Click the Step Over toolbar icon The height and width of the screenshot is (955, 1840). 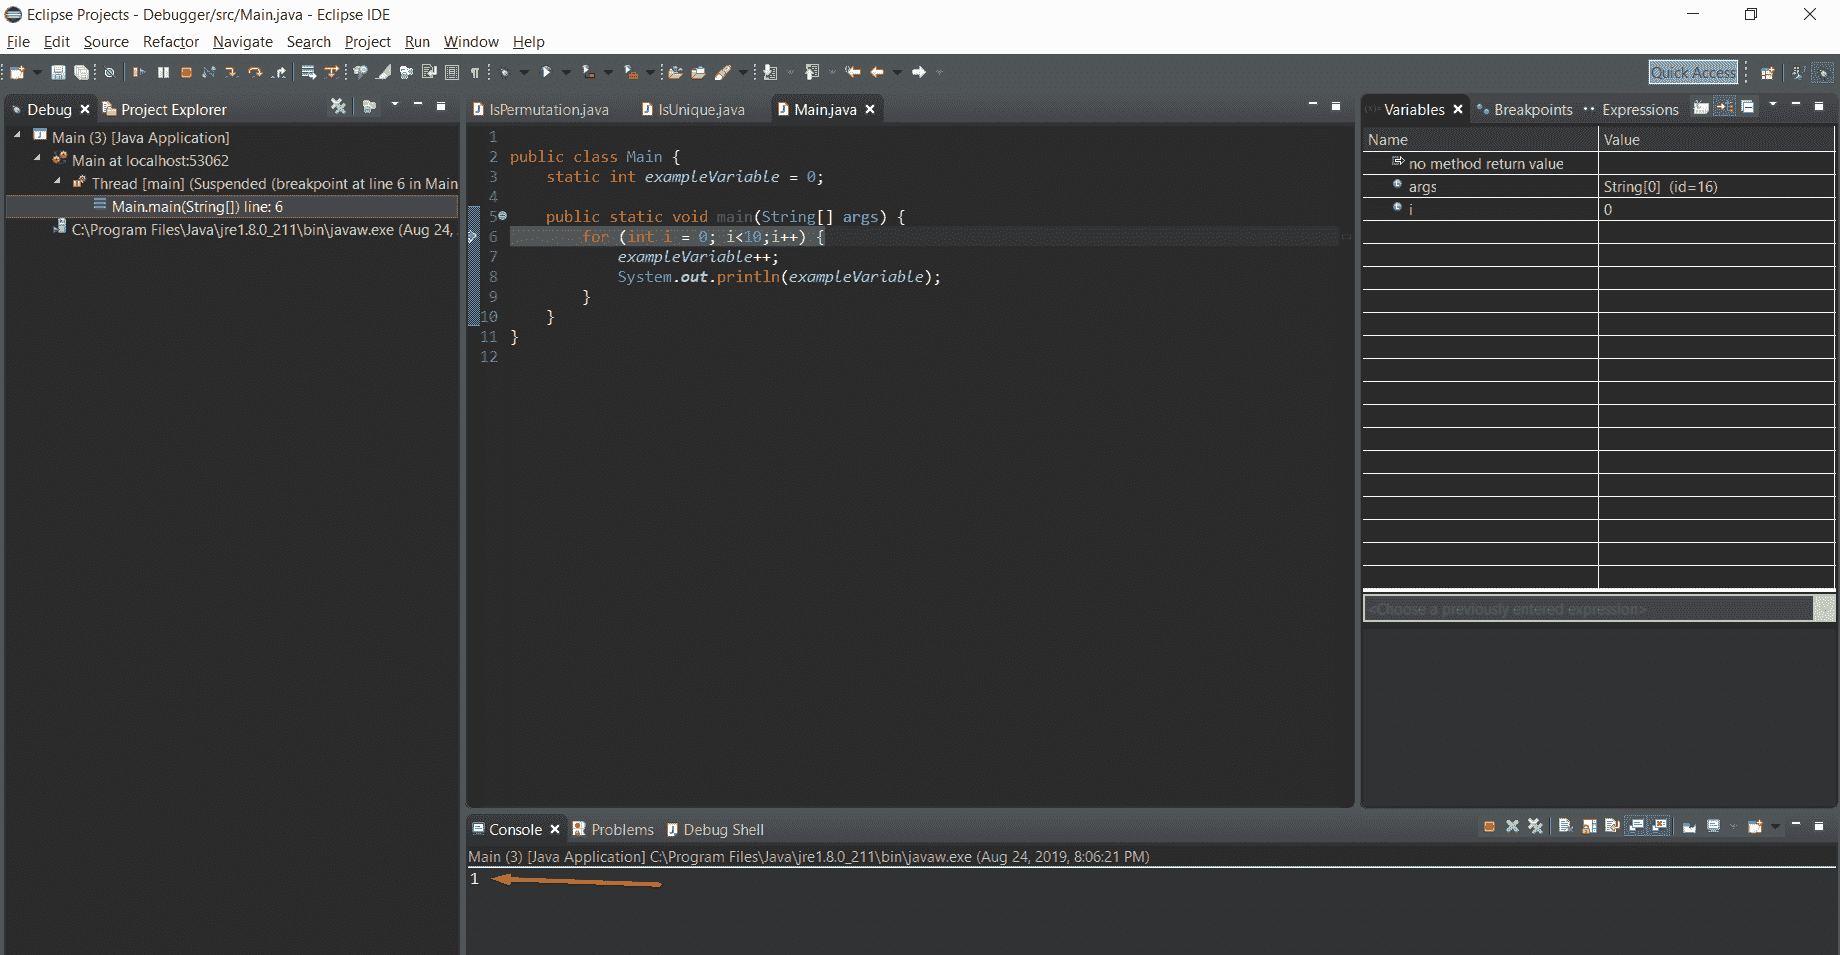coord(255,72)
